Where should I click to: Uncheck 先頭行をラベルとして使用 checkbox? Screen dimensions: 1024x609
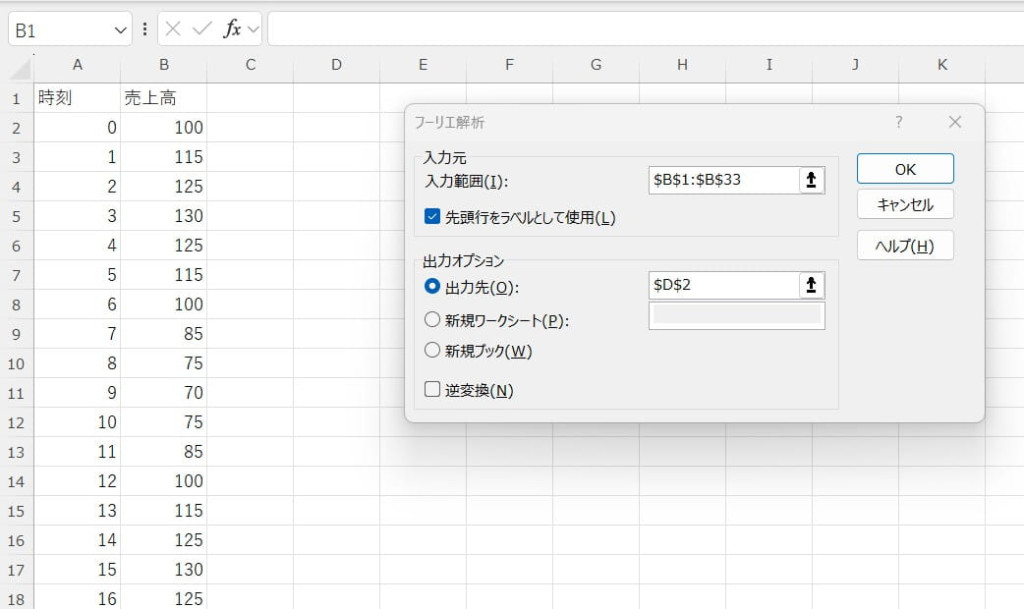point(432,217)
